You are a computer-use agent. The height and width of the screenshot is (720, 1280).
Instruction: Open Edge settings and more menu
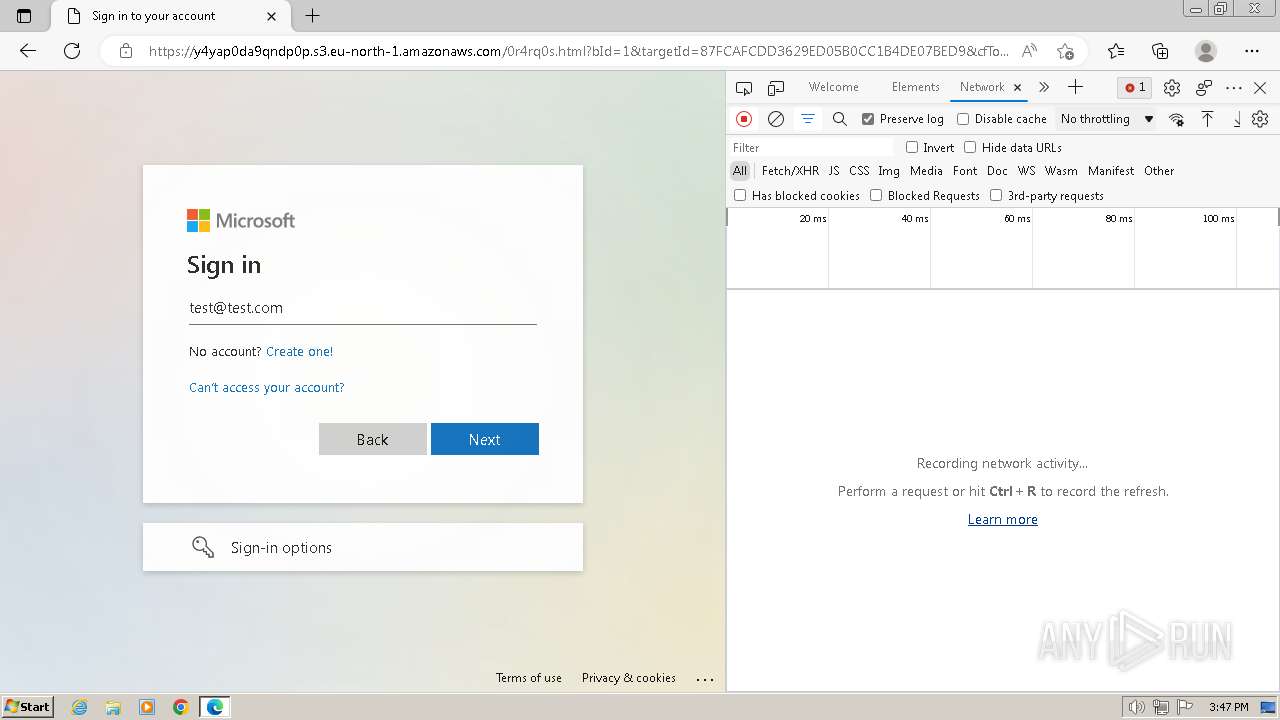[1252, 51]
